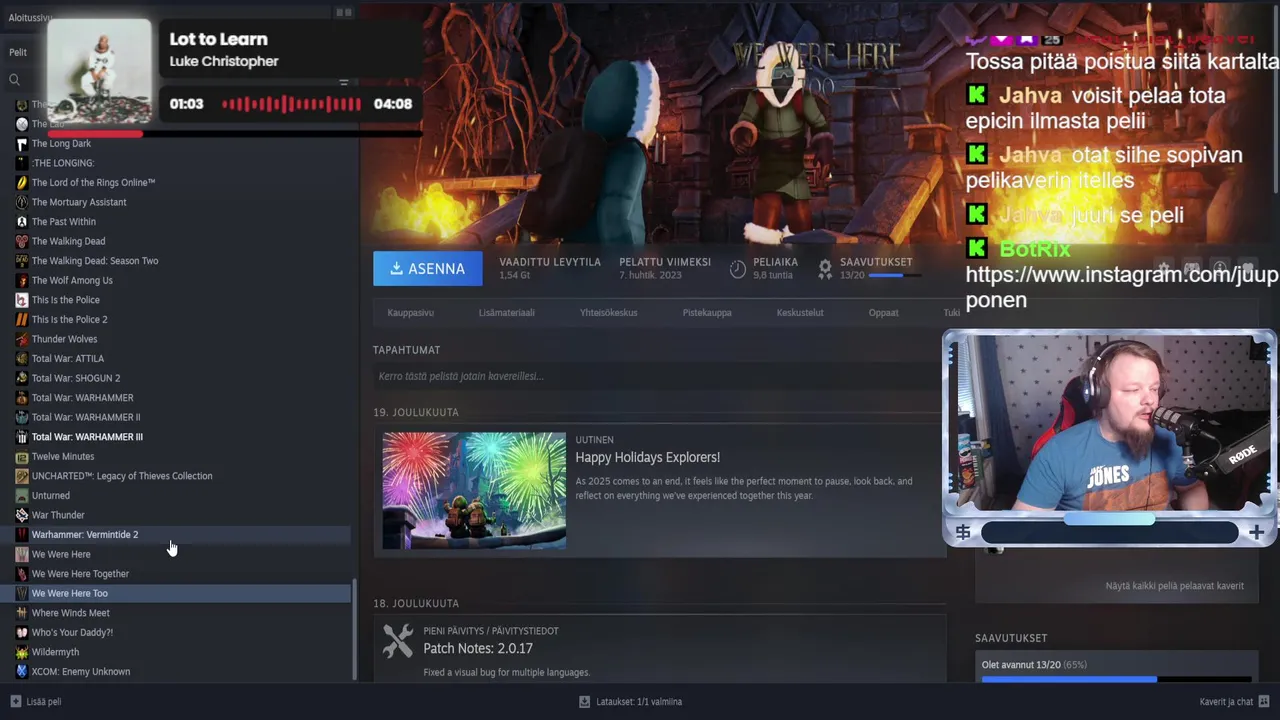Open the Kauppasivu tab
This screenshot has height=720, width=1280.
(x=410, y=313)
